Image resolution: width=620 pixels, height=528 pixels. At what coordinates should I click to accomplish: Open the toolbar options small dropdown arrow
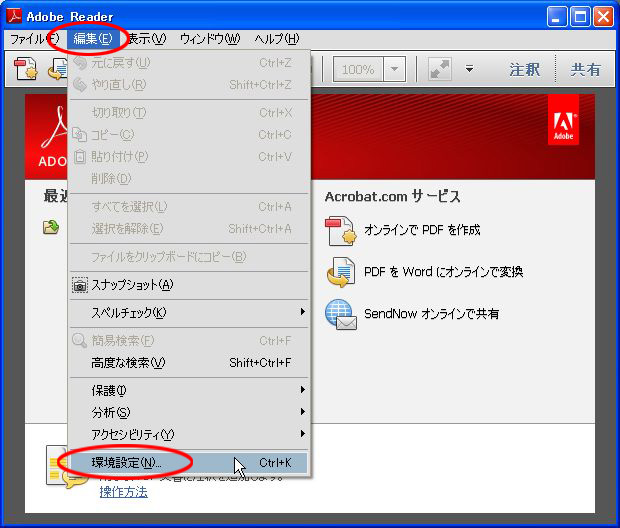[x=469, y=69]
